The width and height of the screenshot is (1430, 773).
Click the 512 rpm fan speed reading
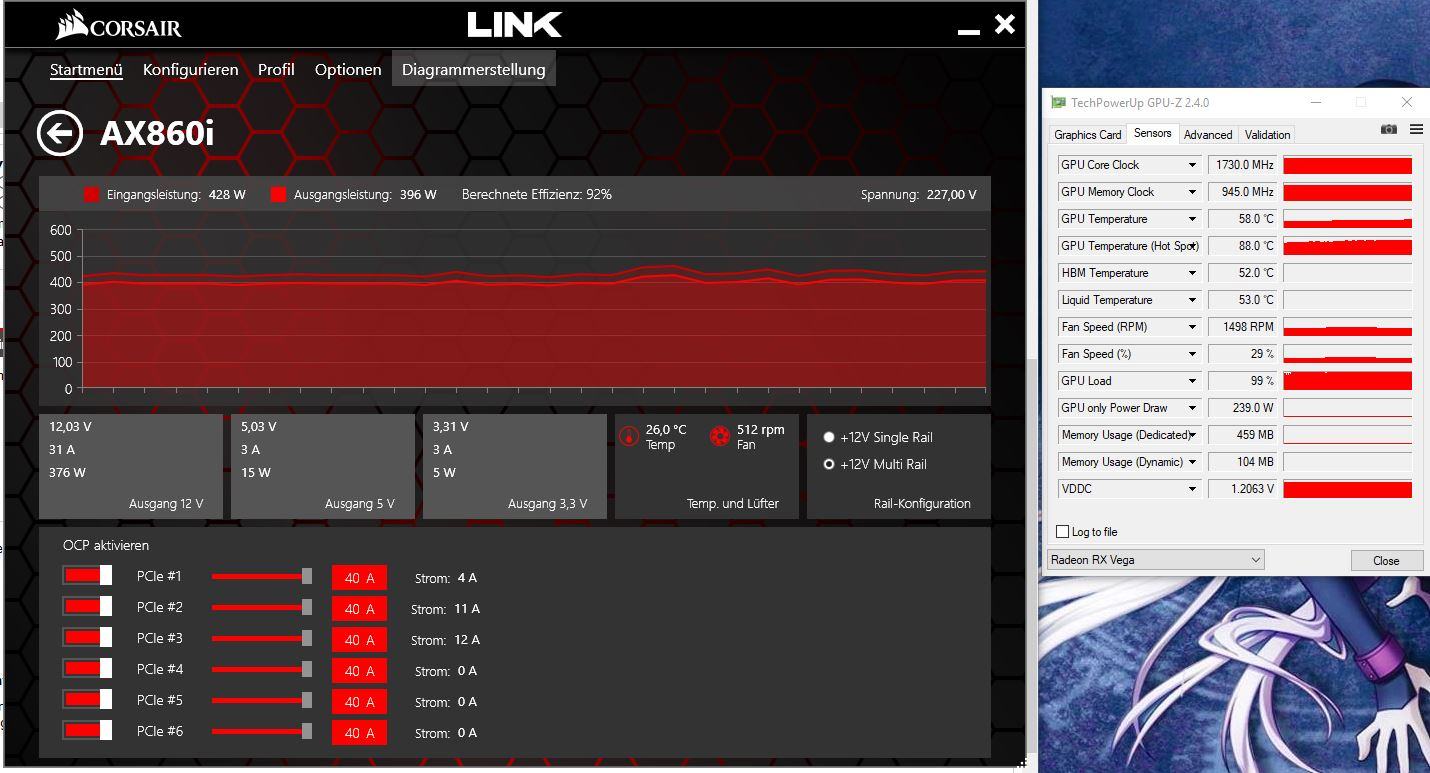[761, 430]
